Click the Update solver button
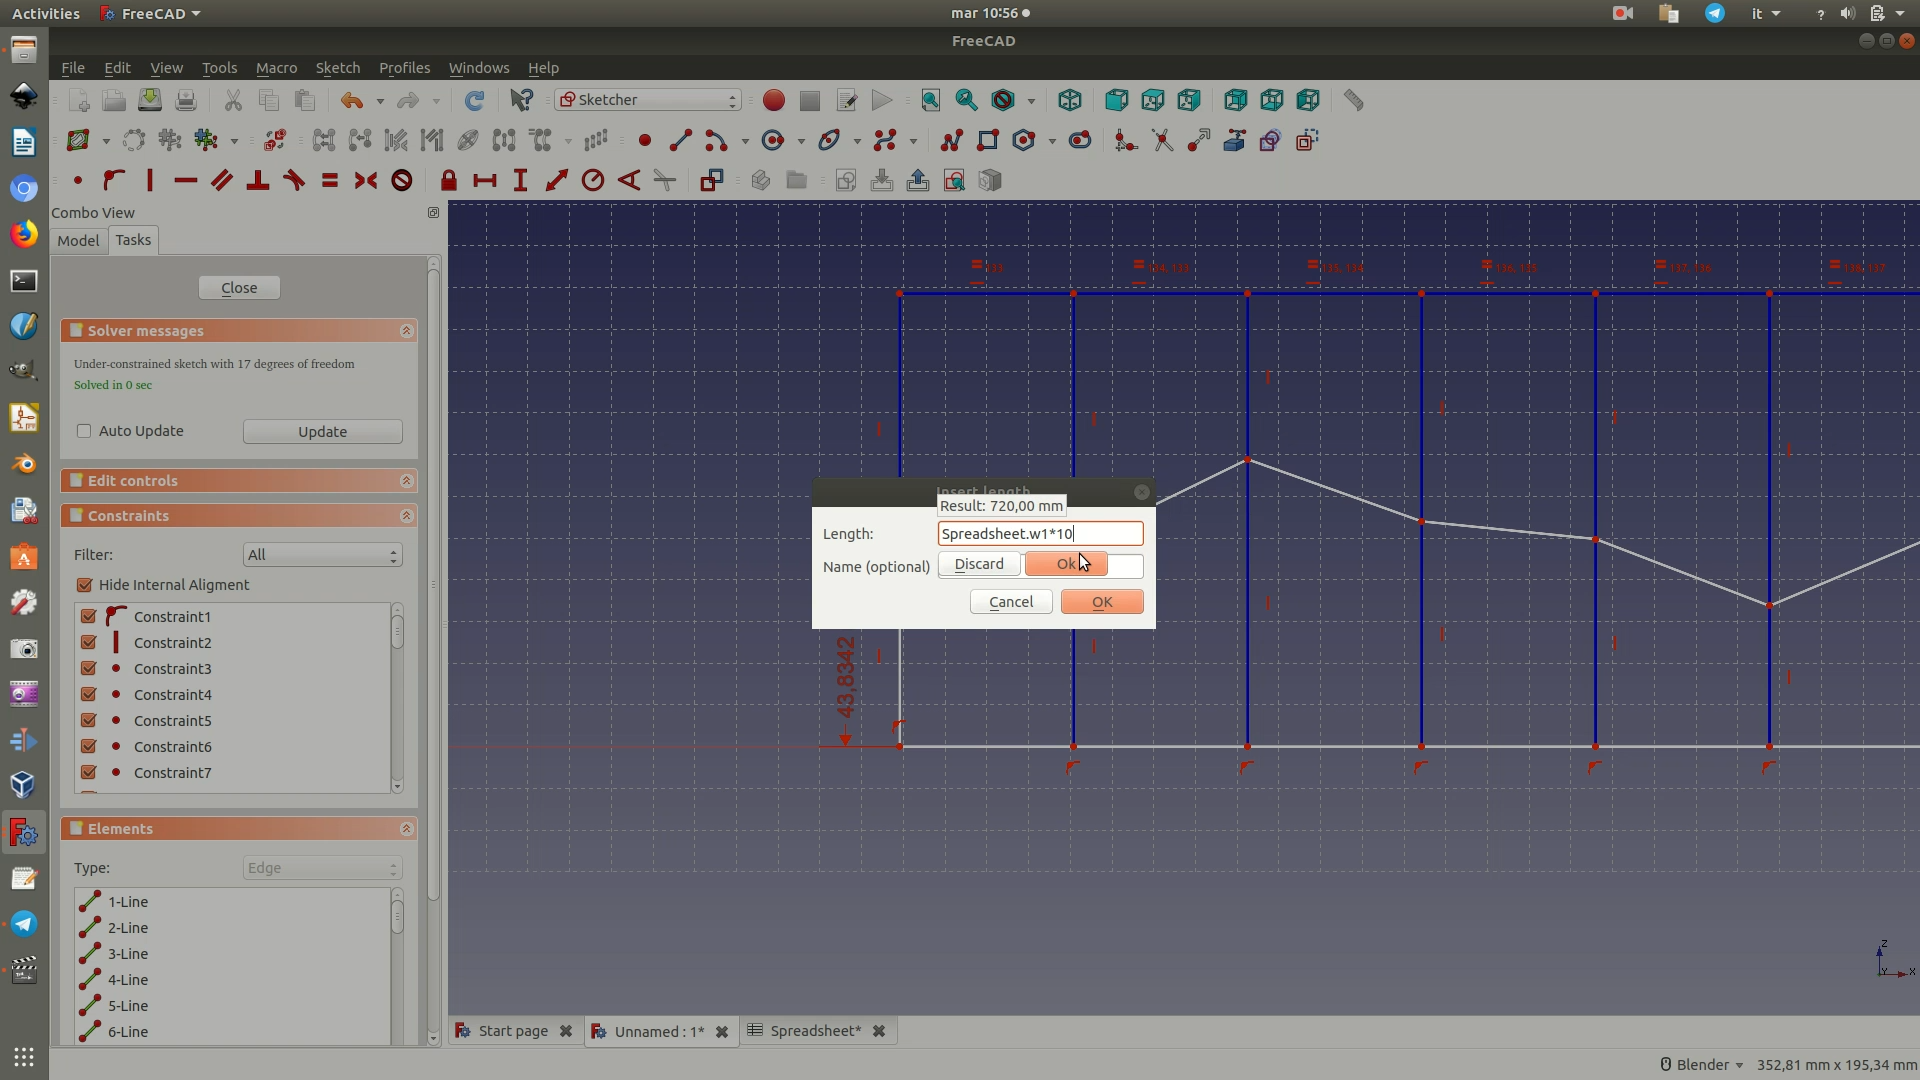 (x=322, y=432)
